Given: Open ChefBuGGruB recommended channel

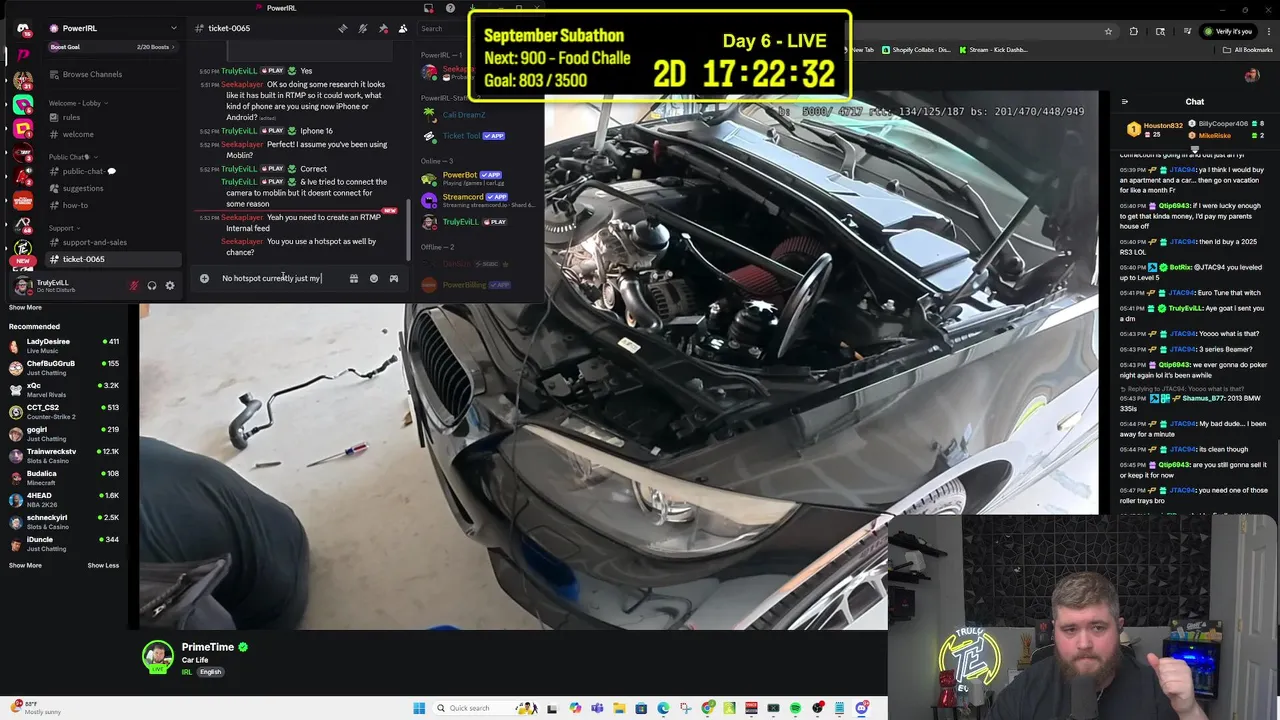Looking at the screenshot, I should 63,367.
